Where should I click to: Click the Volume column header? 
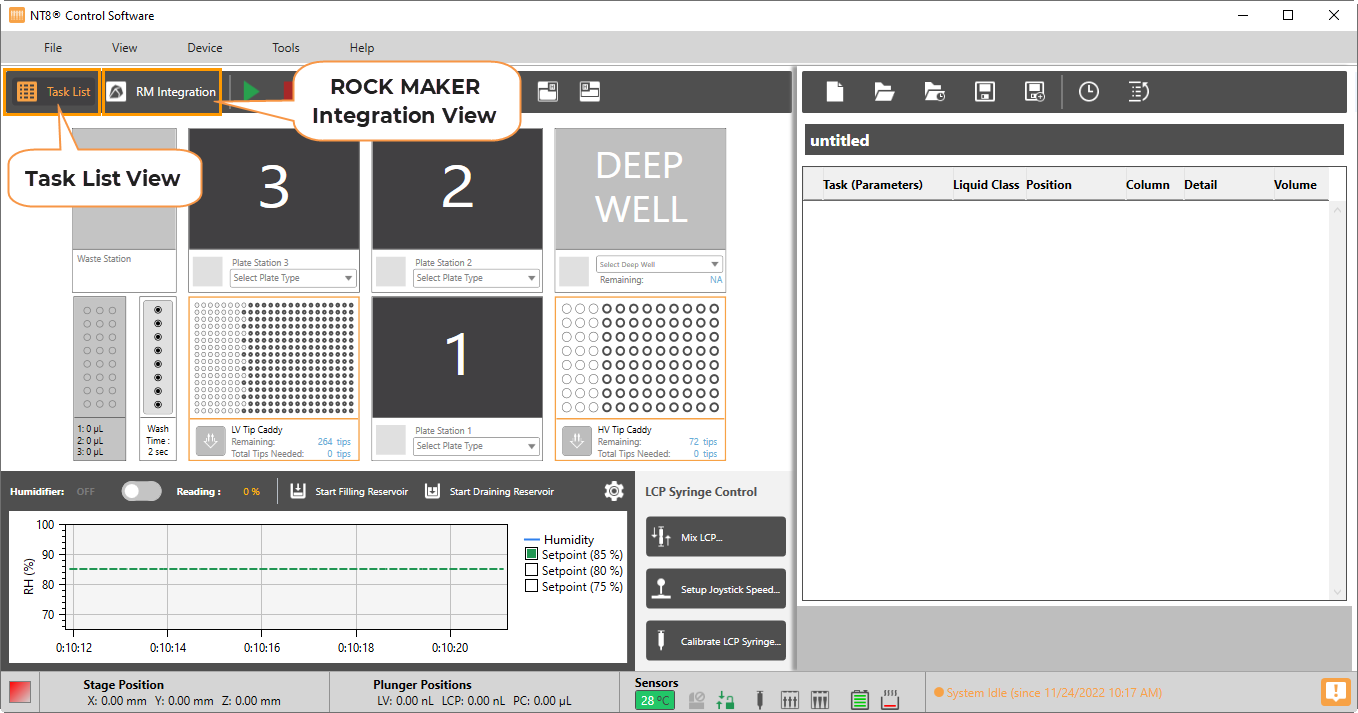pyautogui.click(x=1295, y=185)
